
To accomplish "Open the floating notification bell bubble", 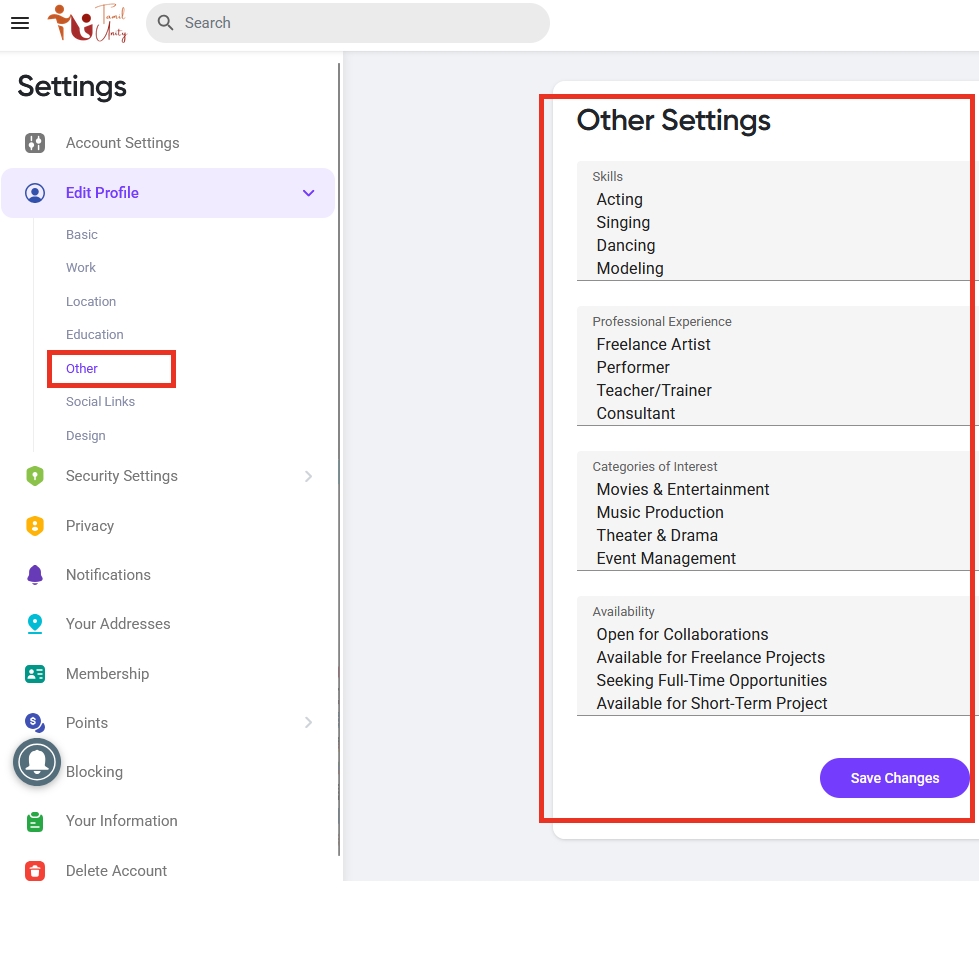I will tap(37, 762).
